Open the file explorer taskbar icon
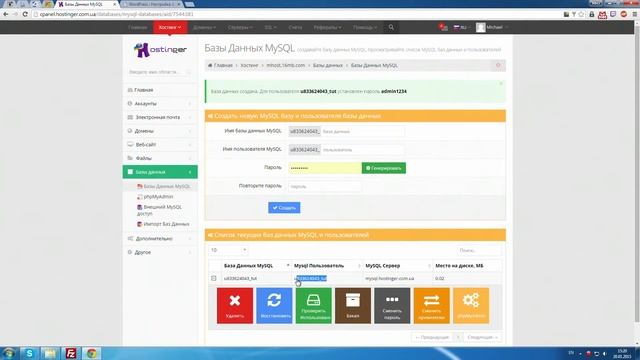This screenshot has width=640, height=360. [50, 353]
